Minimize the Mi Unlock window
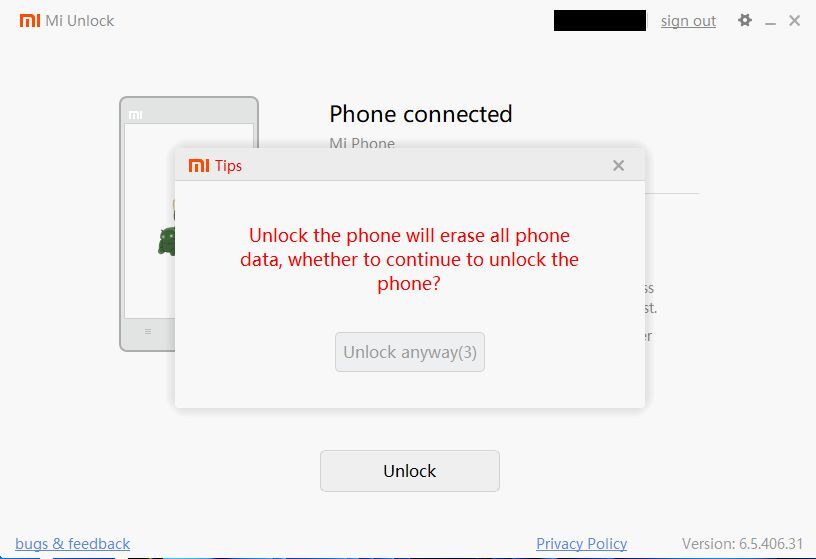 point(770,21)
